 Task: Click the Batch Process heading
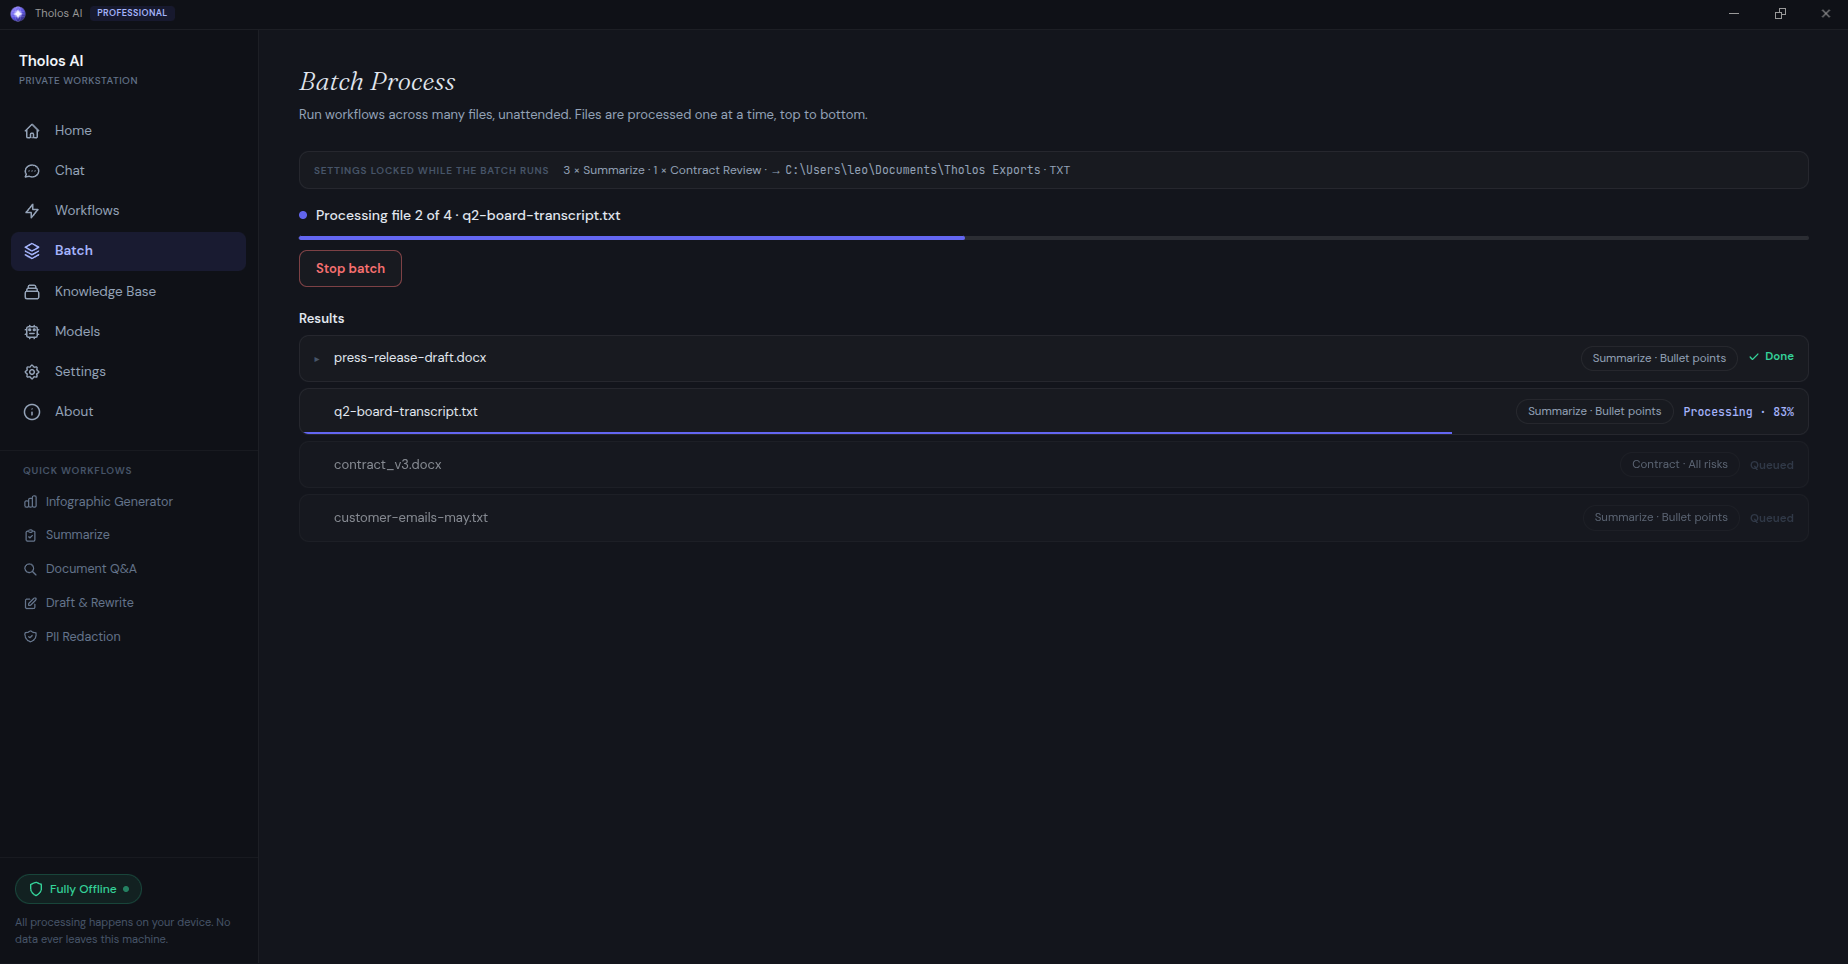pyautogui.click(x=377, y=82)
